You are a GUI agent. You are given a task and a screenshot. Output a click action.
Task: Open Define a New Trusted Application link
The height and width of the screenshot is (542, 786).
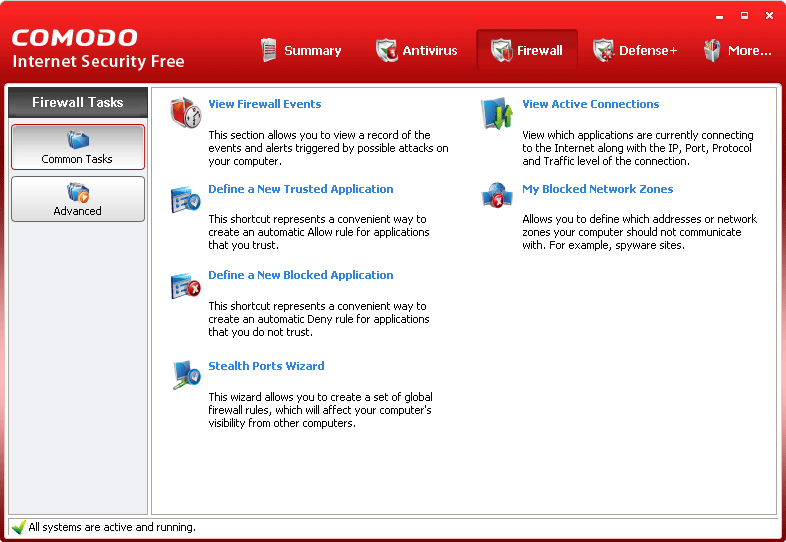click(301, 189)
